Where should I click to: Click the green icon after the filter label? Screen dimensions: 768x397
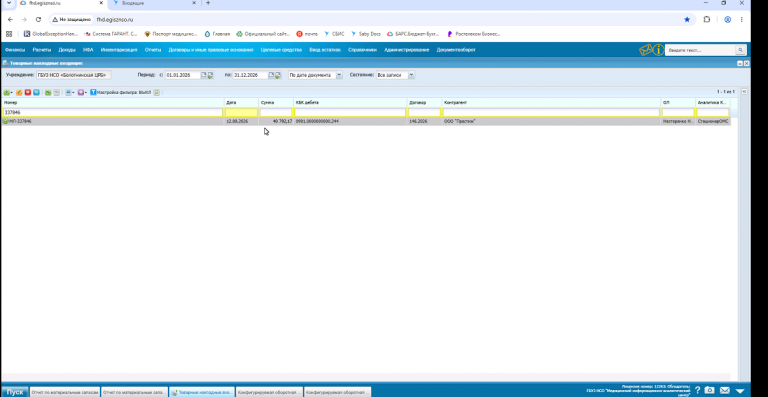(156, 92)
